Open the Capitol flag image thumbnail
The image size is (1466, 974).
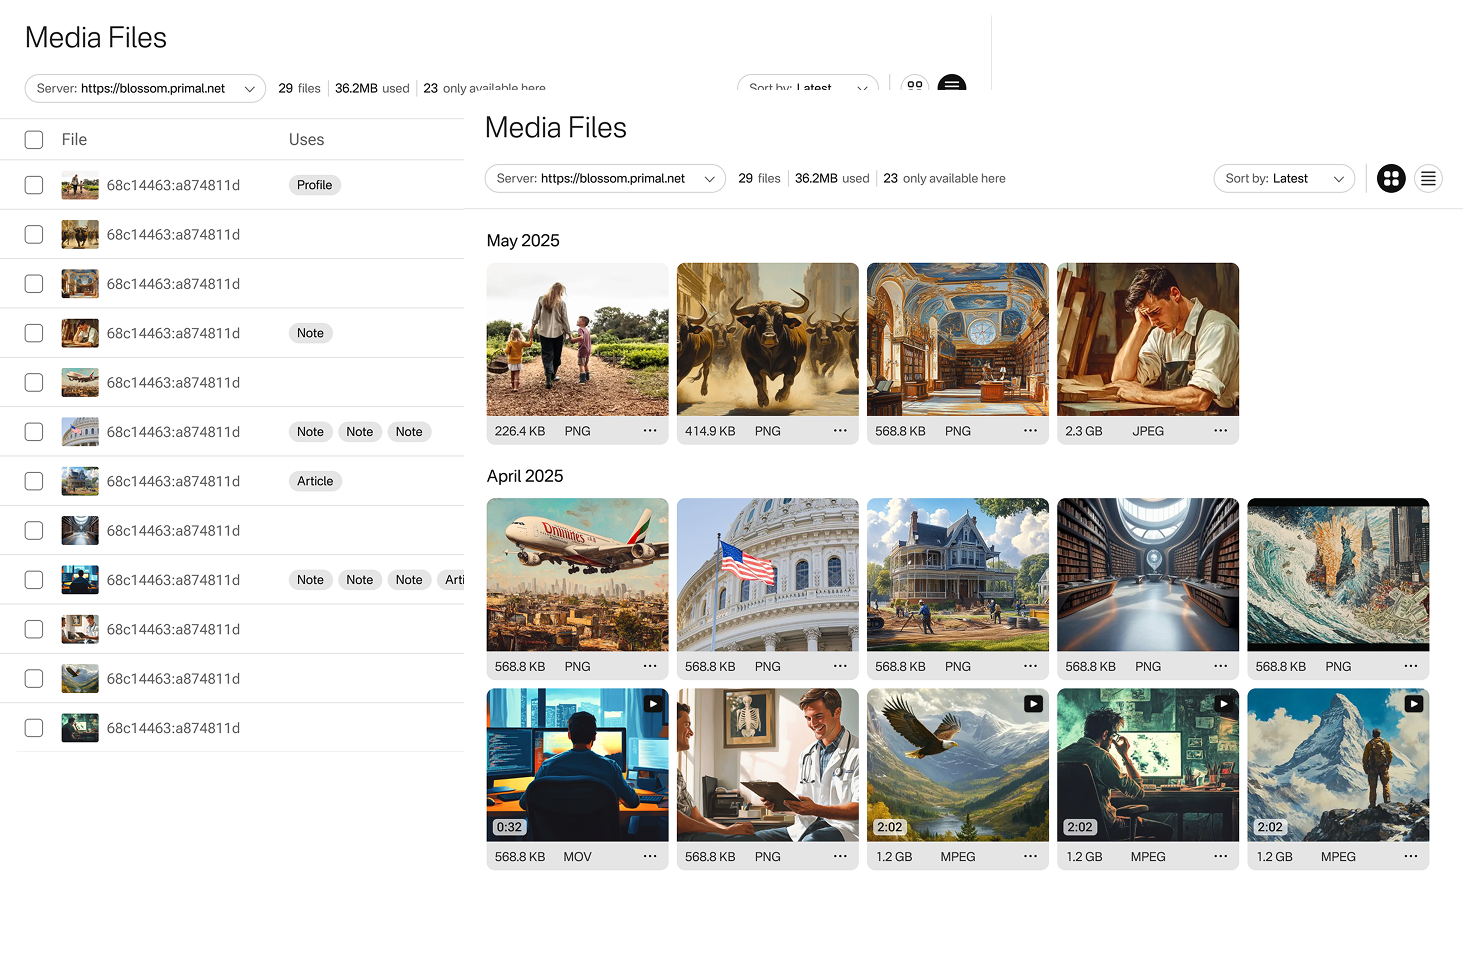point(767,575)
